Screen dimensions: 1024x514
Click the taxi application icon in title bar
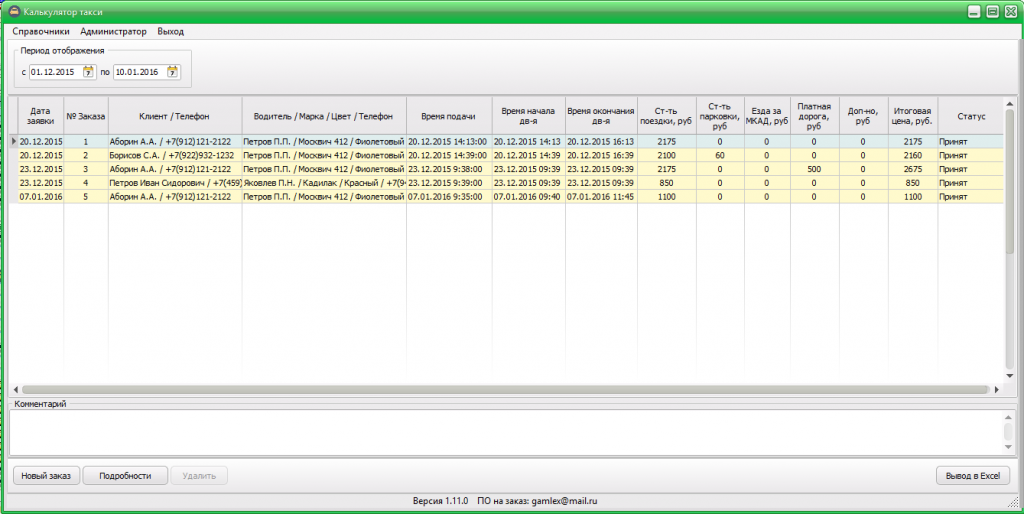coord(13,11)
